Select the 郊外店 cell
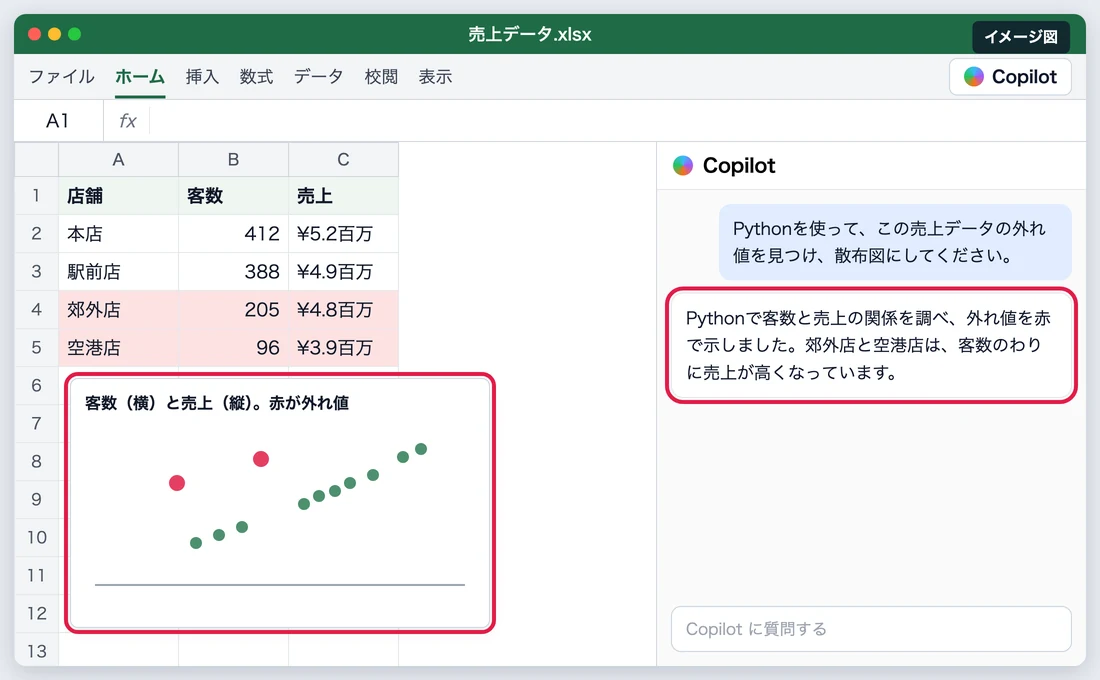Viewport: 1100px width, 680px height. click(119, 309)
